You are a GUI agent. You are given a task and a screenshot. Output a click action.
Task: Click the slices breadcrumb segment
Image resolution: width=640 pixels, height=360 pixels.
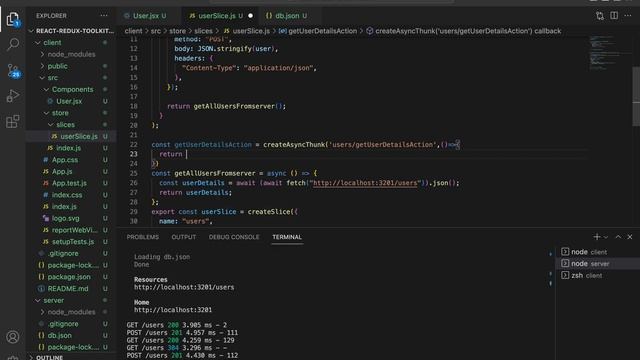pos(203,31)
